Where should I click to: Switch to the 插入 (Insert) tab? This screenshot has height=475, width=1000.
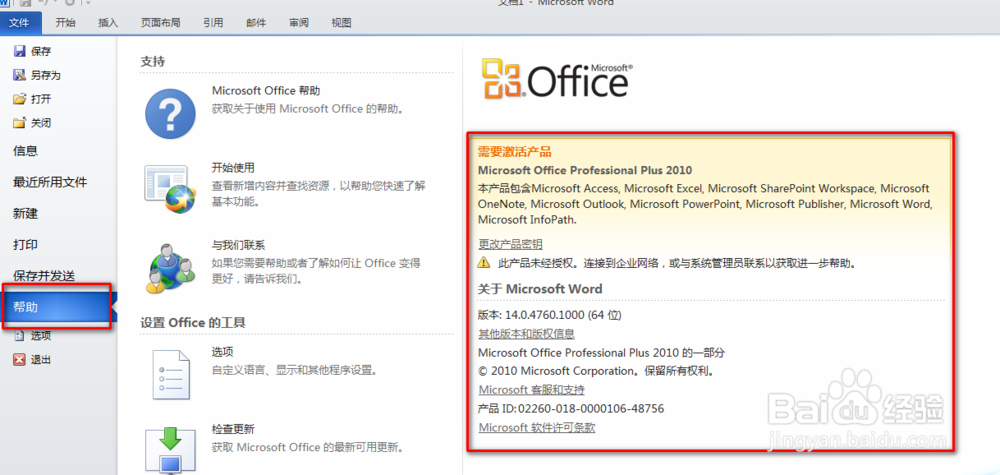pos(108,23)
